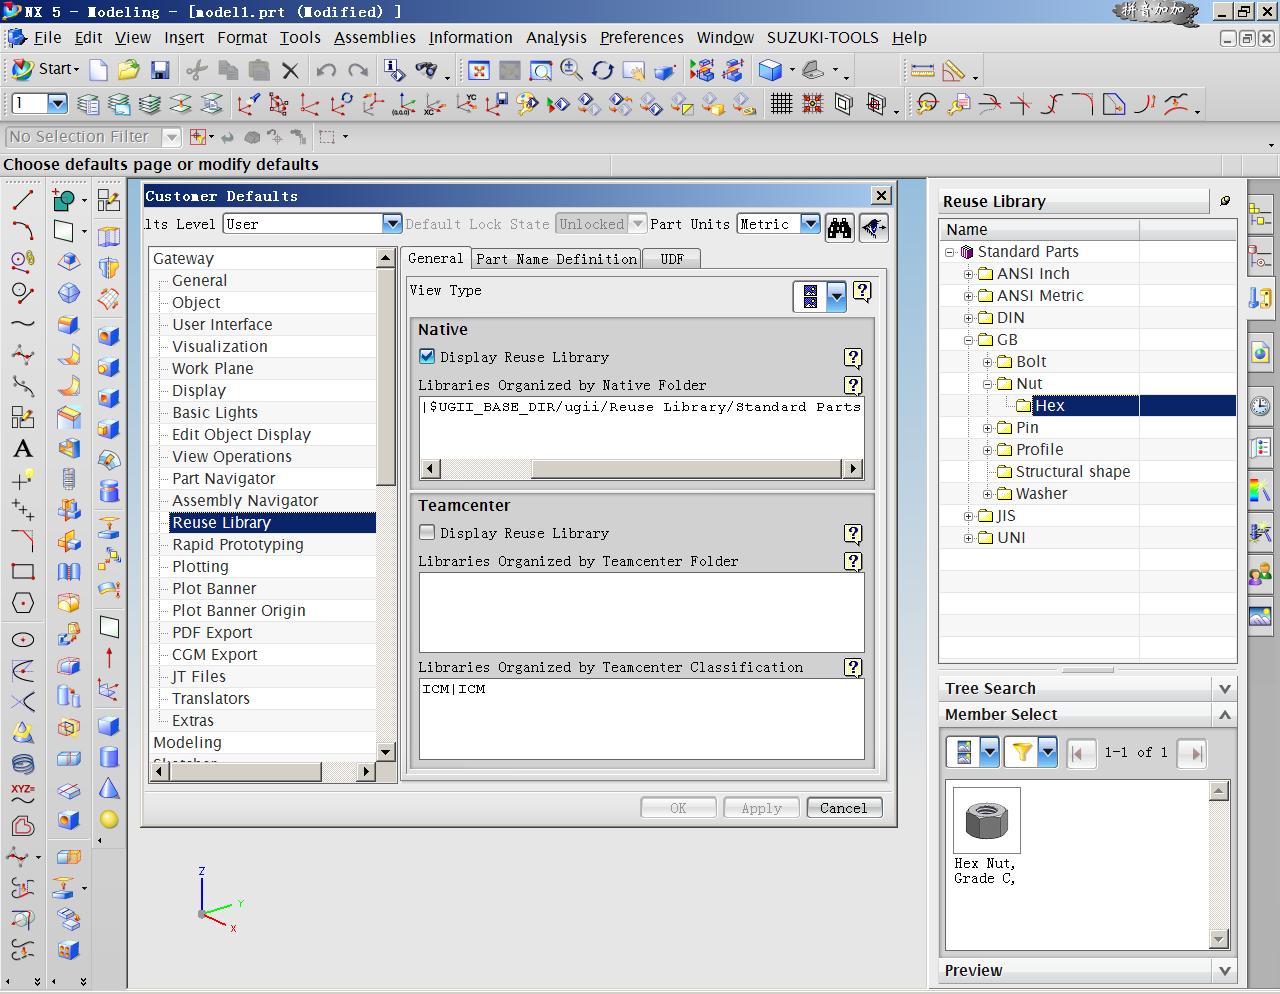Screen dimensions: 1280x994
Task: Open the View Type dropdown arrow
Action: pyautogui.click(x=836, y=296)
